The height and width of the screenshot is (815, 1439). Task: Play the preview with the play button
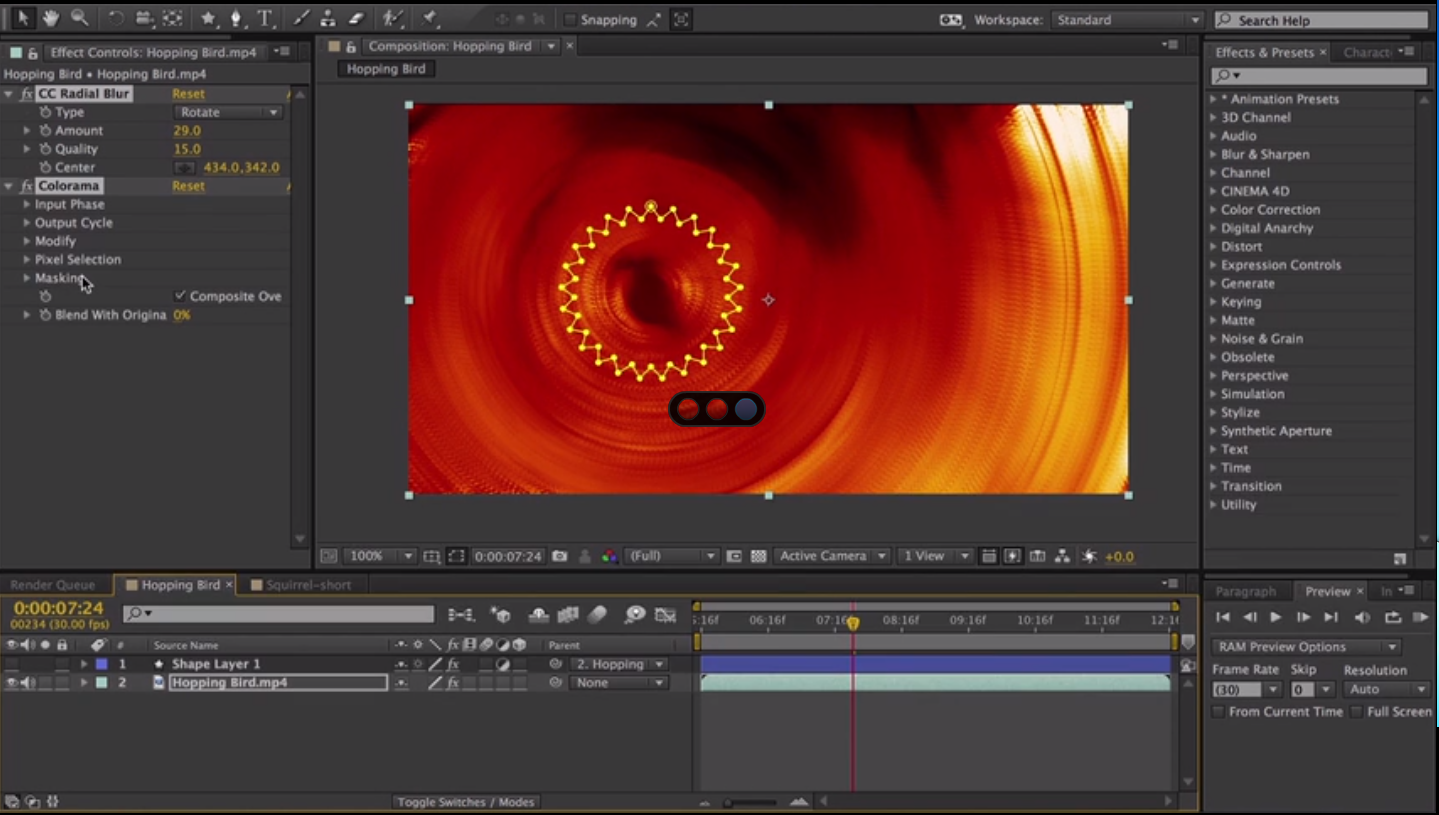click(x=1275, y=618)
